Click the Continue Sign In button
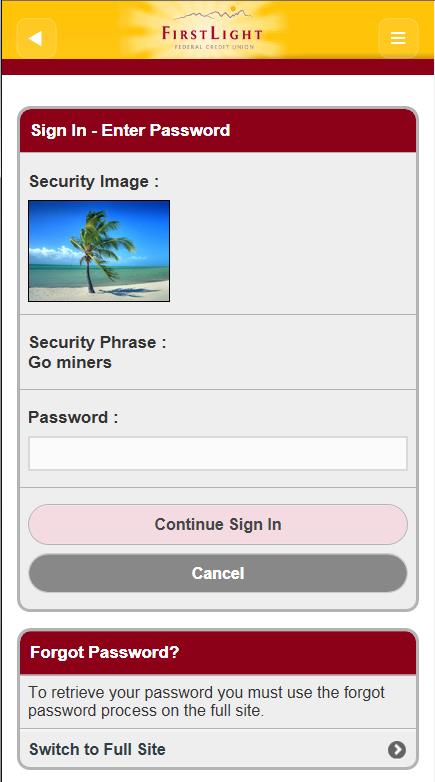The image size is (435, 782). (x=218, y=524)
